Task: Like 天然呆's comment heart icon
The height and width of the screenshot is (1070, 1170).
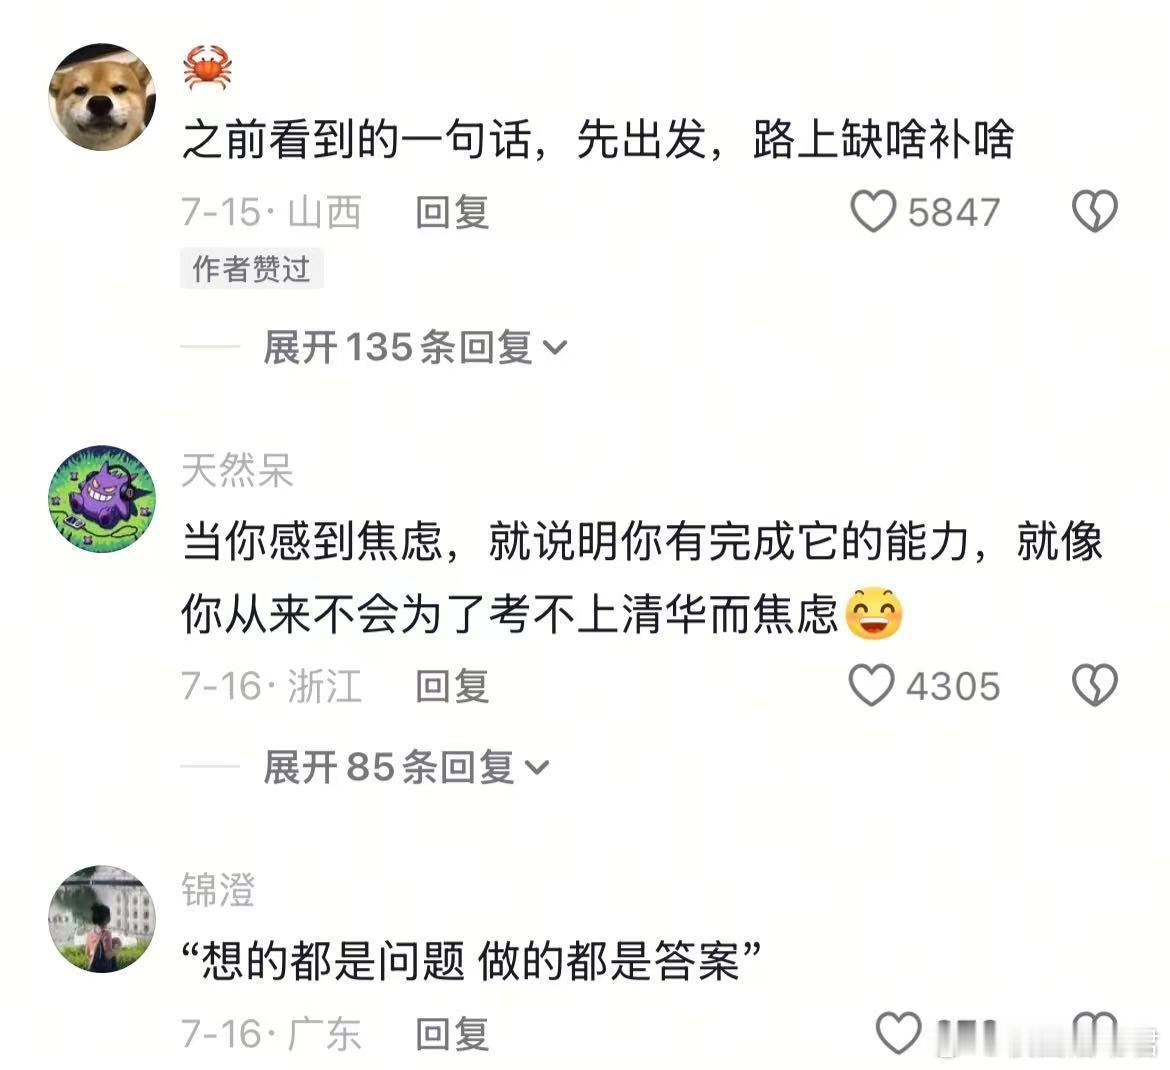Action: pyautogui.click(x=872, y=685)
